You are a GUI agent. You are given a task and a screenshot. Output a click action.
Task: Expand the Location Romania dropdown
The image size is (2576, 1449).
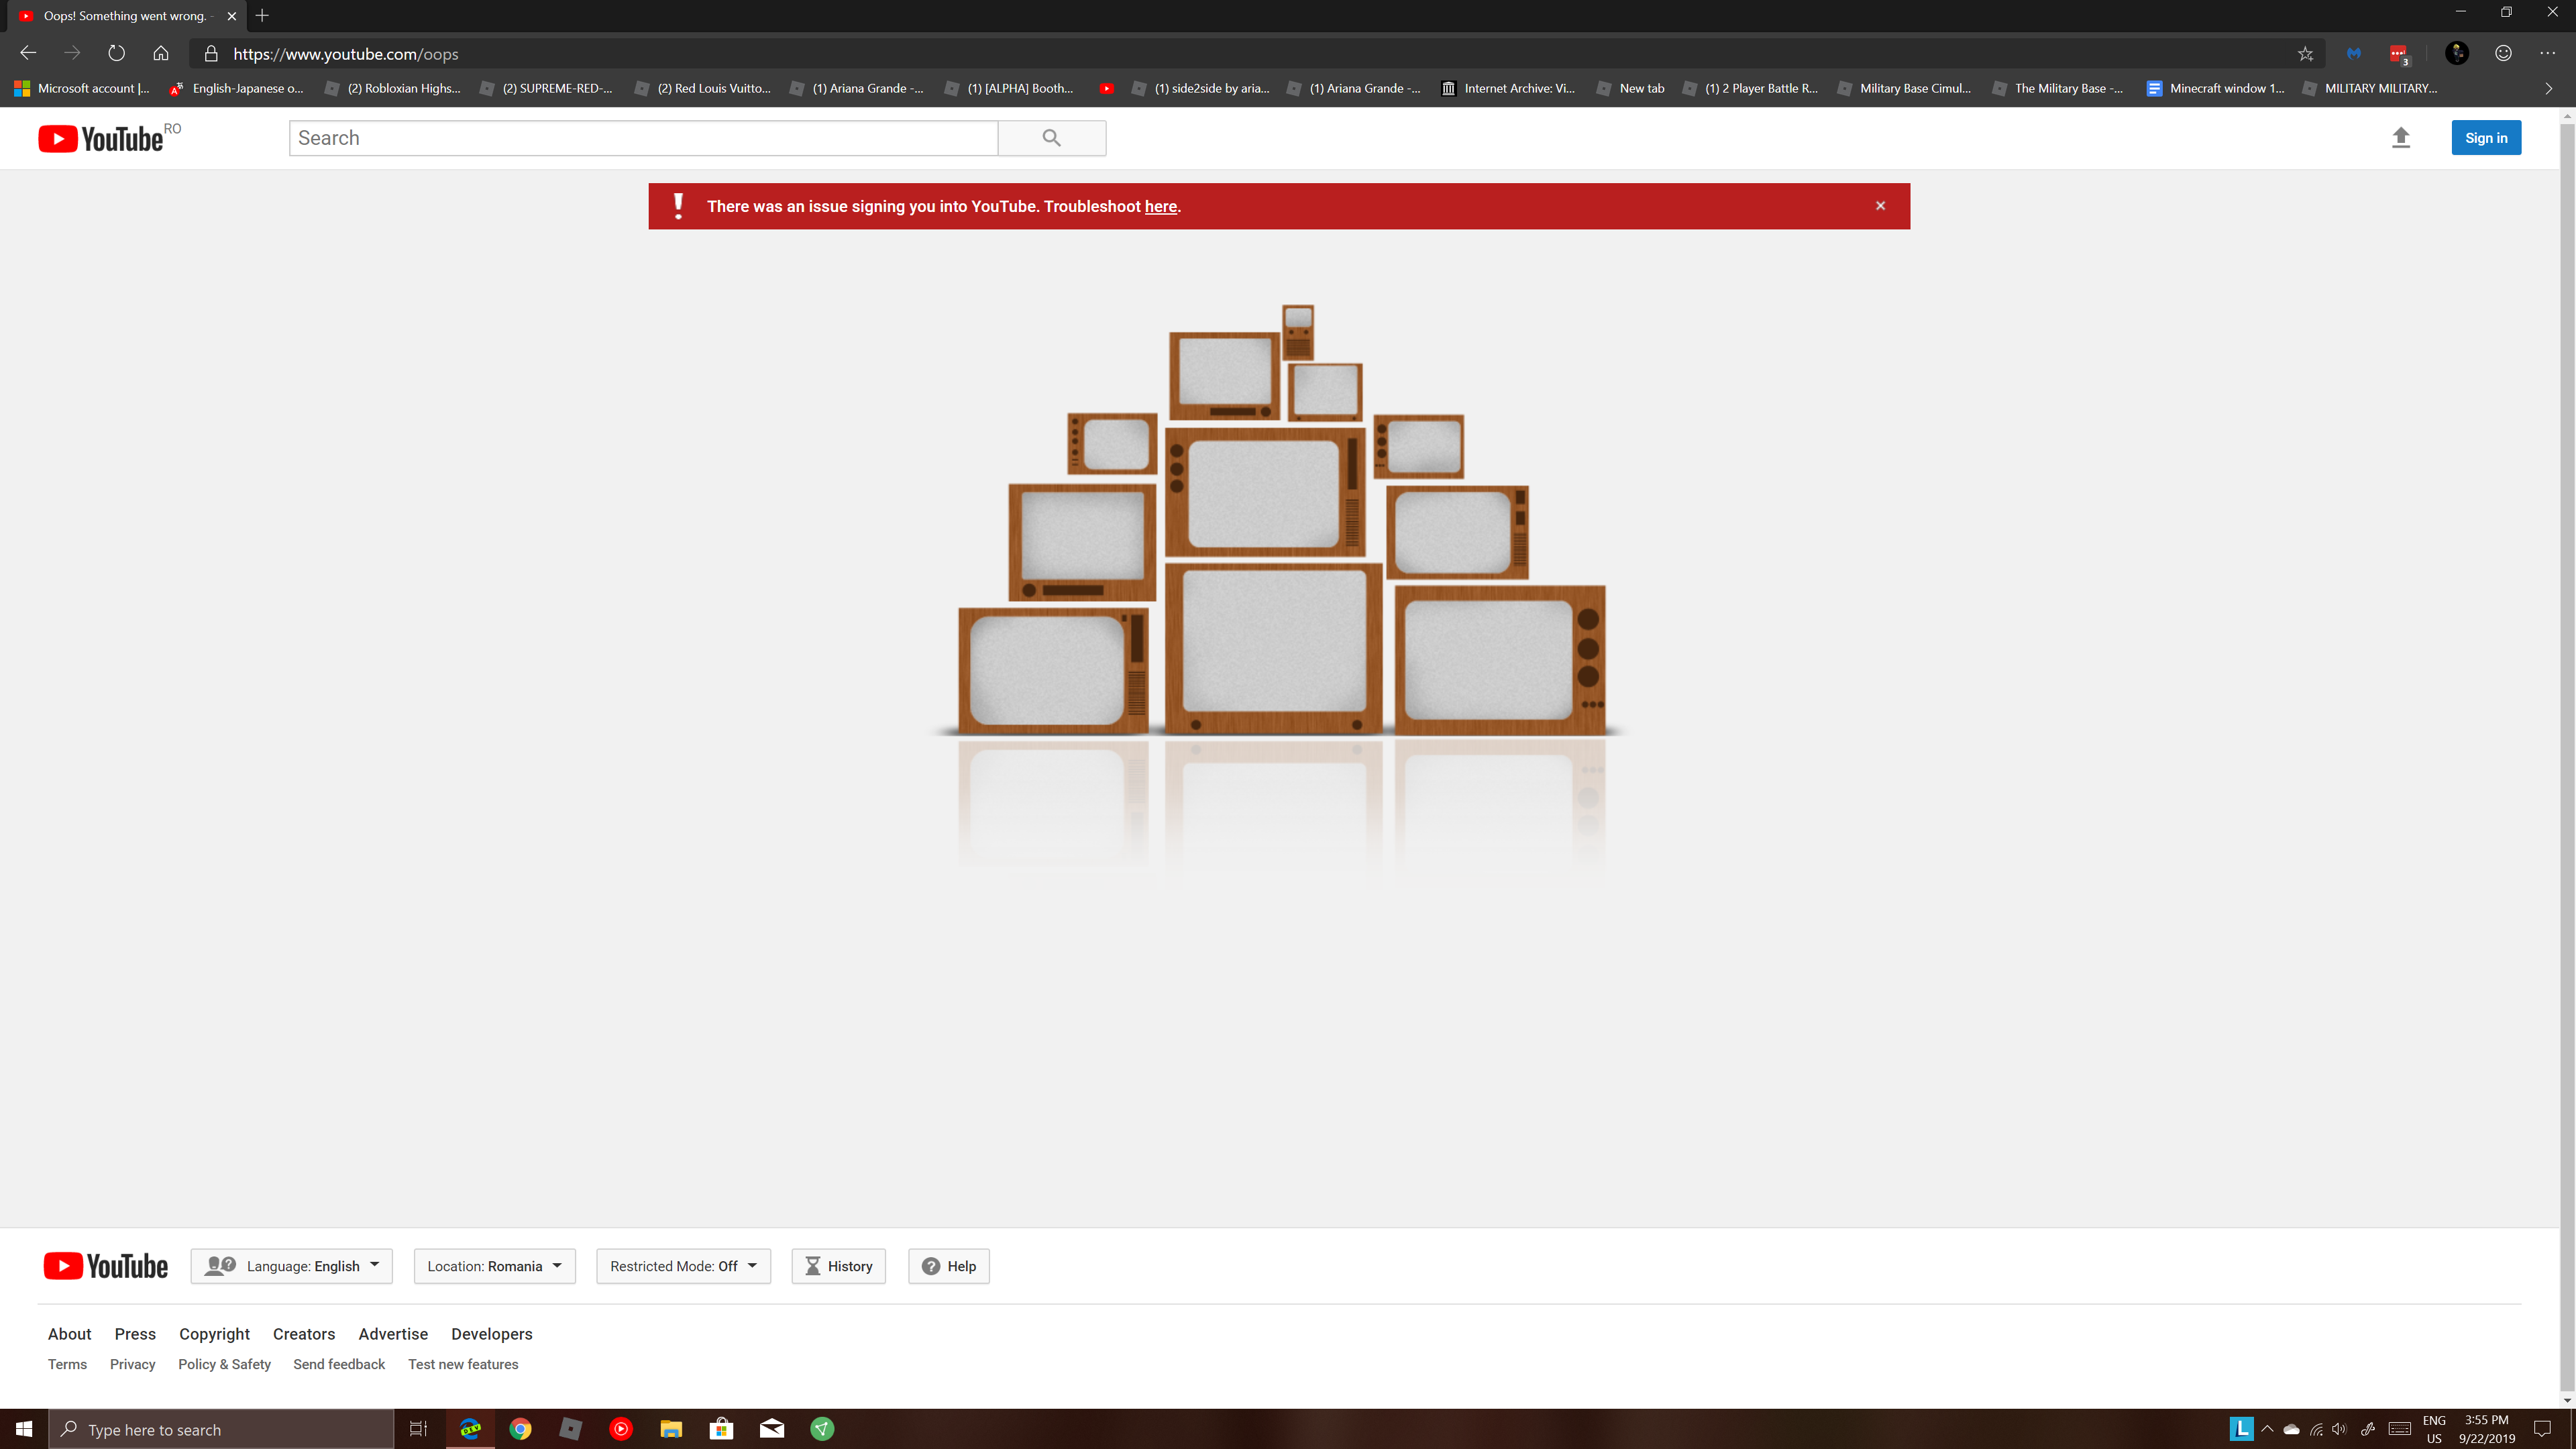tap(494, 1265)
